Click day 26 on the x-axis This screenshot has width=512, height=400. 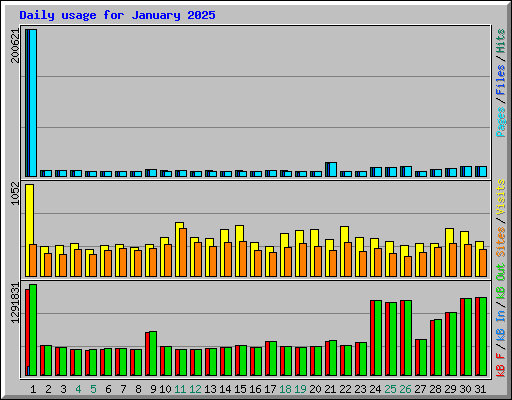[405, 389]
